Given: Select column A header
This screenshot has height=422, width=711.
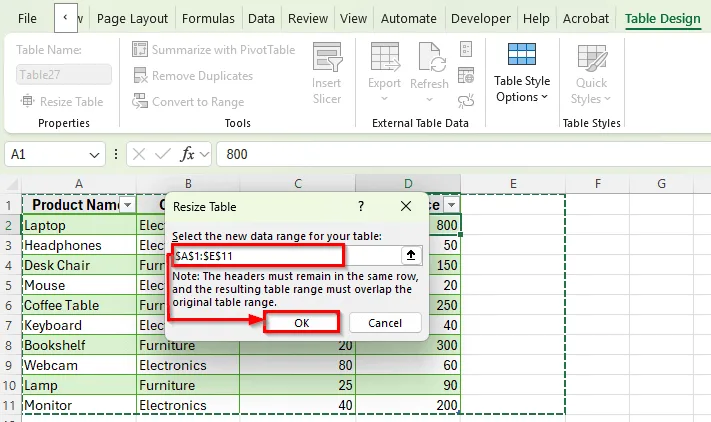Looking at the screenshot, I should click(79, 184).
